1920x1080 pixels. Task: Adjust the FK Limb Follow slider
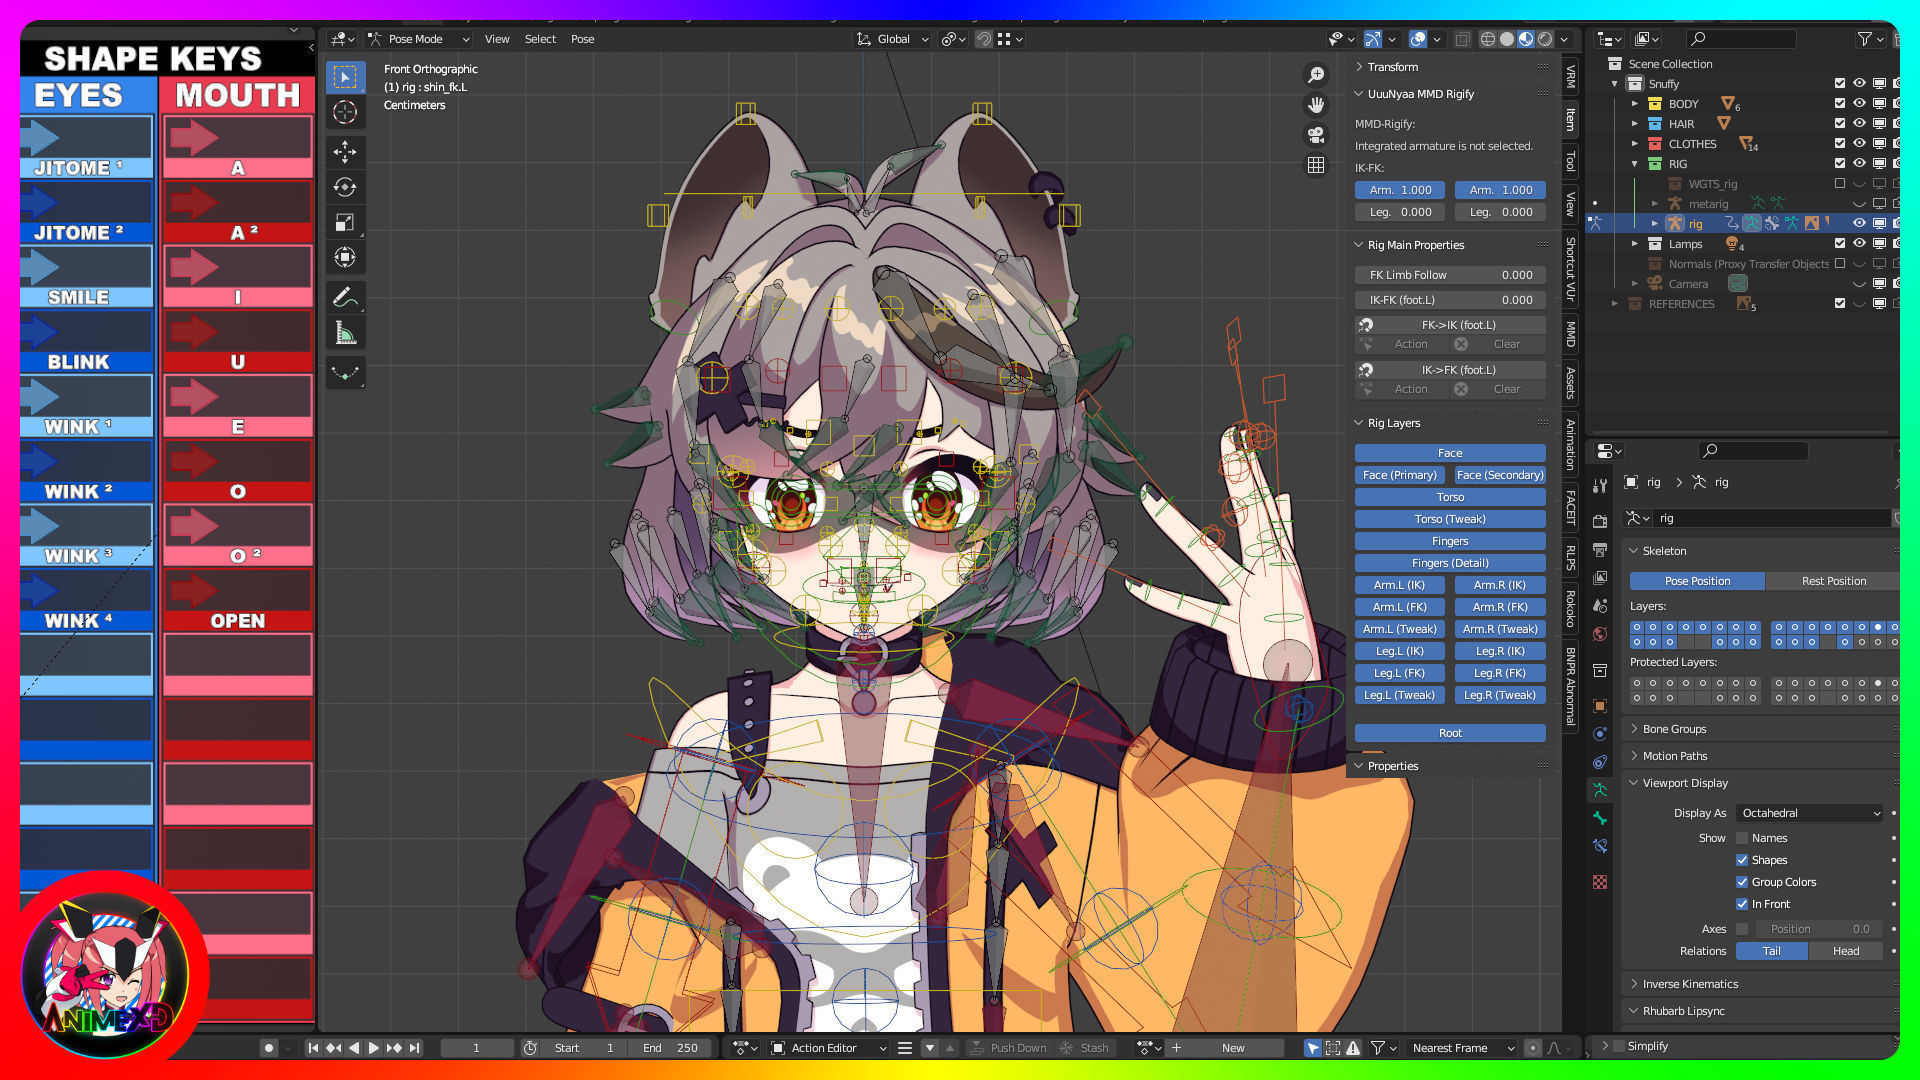point(1450,275)
